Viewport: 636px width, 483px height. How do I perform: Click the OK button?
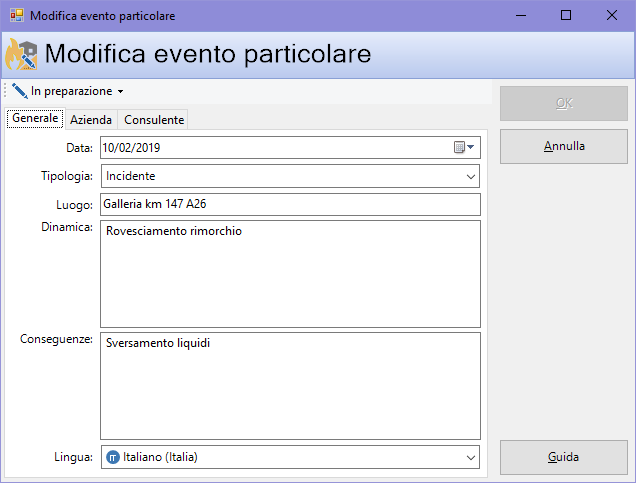pos(564,103)
